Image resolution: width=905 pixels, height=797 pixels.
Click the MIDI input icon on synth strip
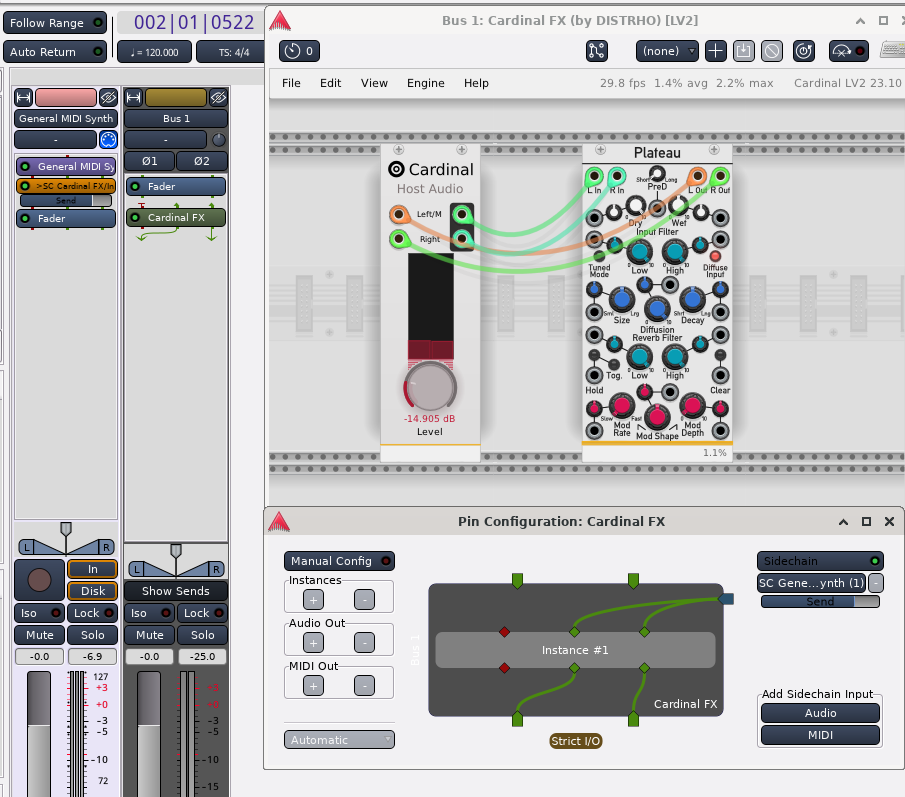click(x=108, y=140)
